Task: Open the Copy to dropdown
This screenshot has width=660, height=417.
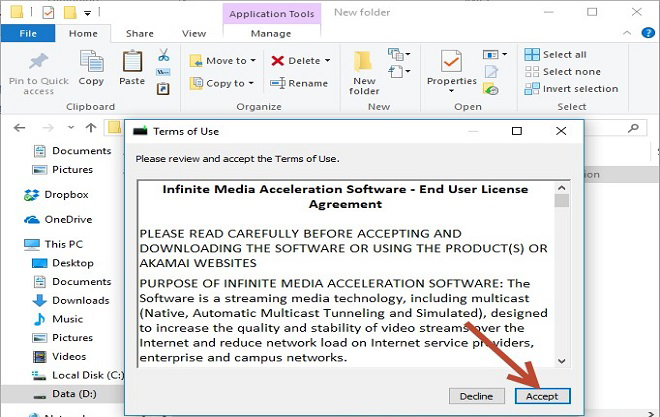Action: point(221,83)
